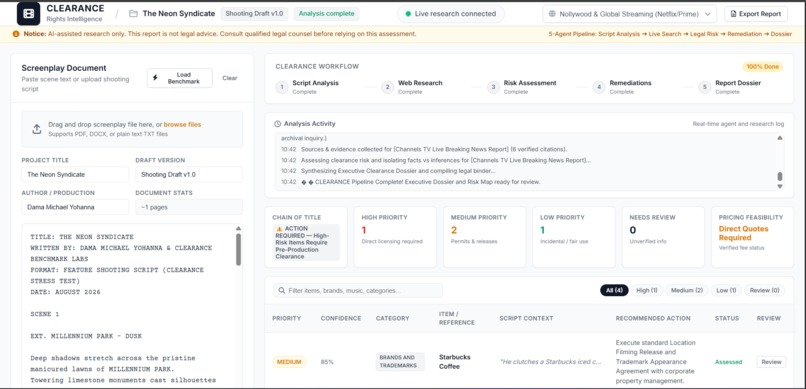This screenshot has height=389, width=806.
Task: Click the Analysis Activity scroll up arrow
Action: 780,138
